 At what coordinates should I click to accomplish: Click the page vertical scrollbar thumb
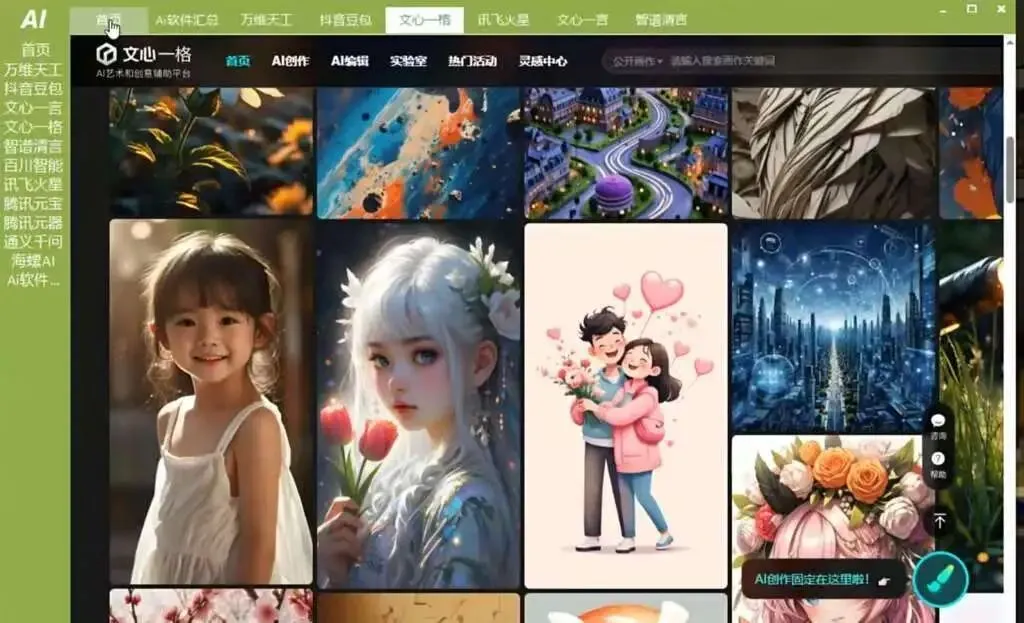(1010, 168)
